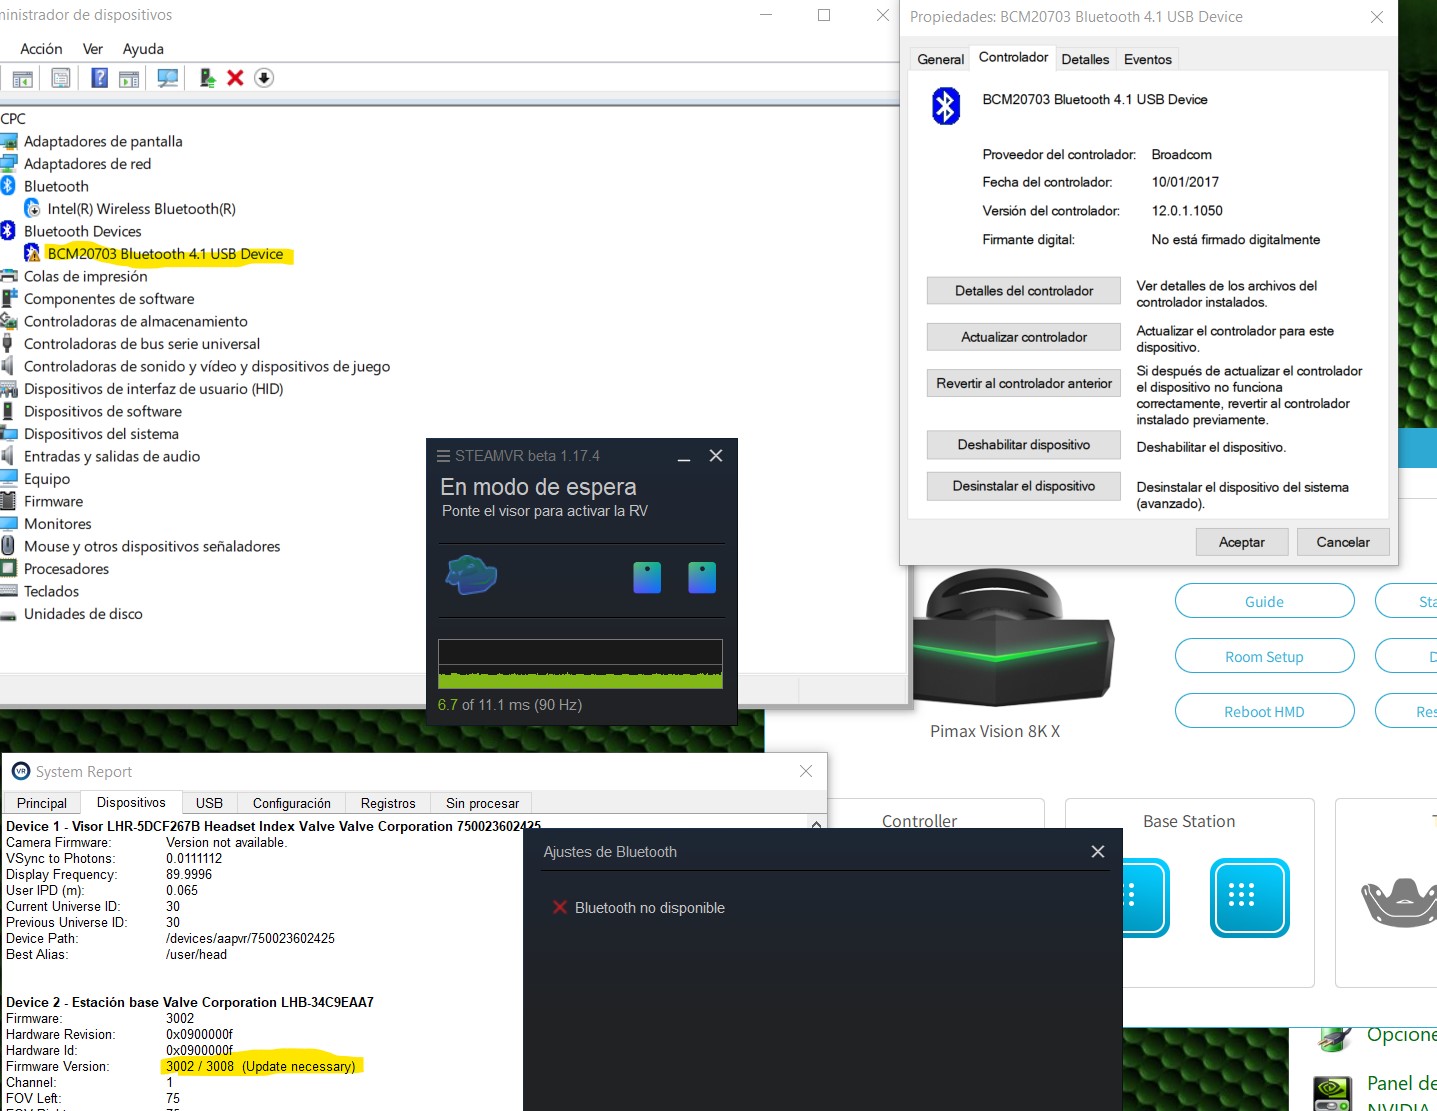Image resolution: width=1437 pixels, height=1111 pixels.
Task: Click 'Bluetooth no disponible' status text
Action: pyautogui.click(x=650, y=908)
